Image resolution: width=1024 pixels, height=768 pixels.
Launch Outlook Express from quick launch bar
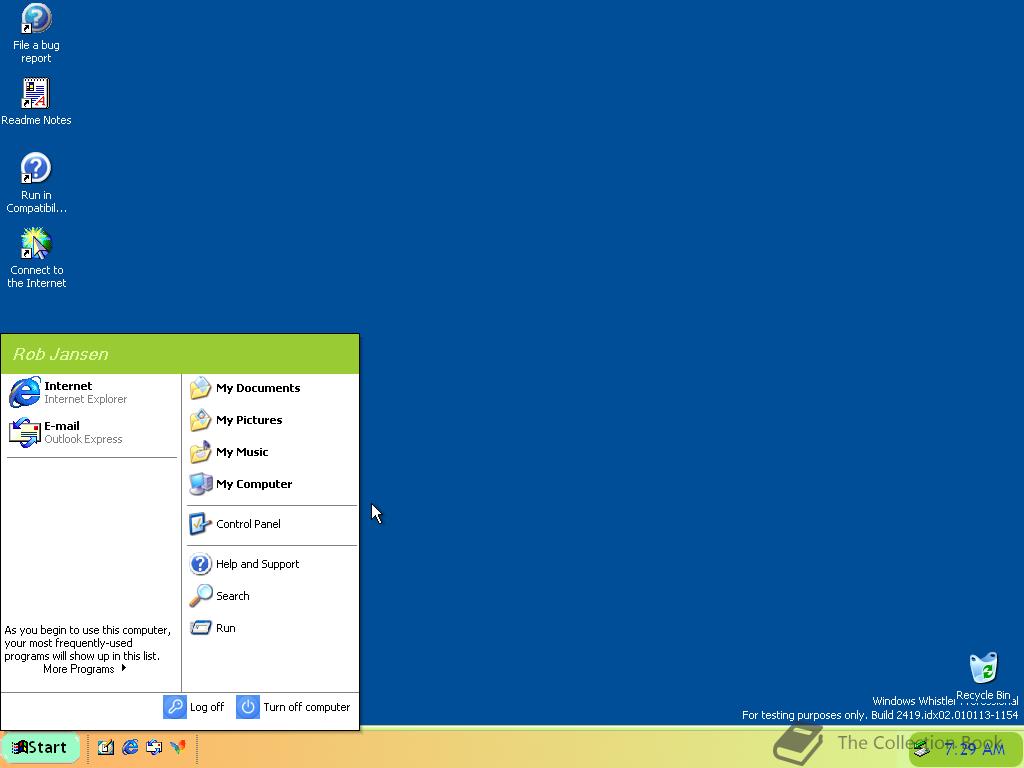[x=154, y=747]
